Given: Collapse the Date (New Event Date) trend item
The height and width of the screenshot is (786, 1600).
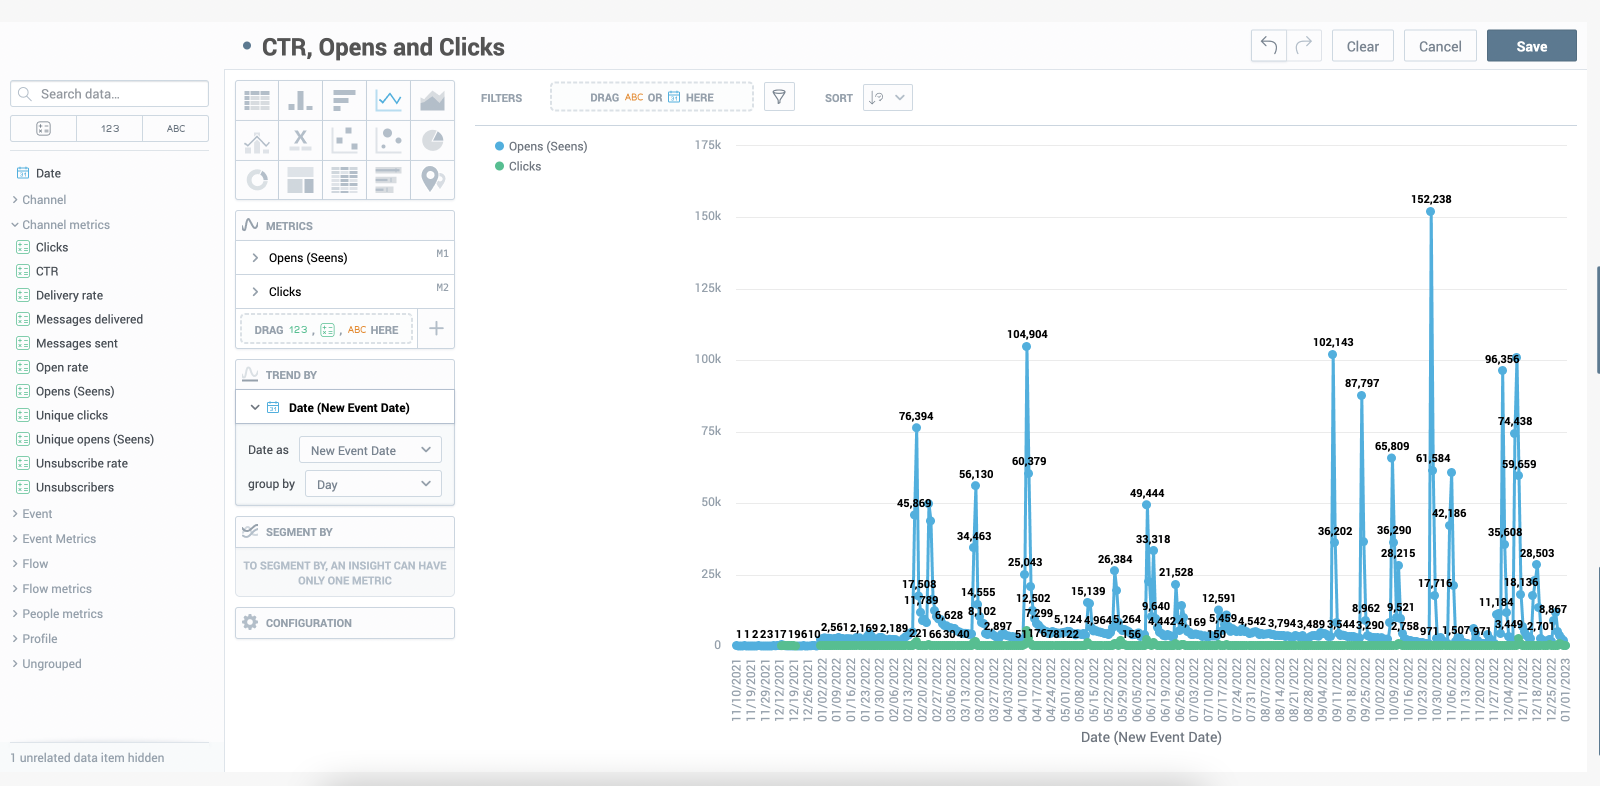Looking at the screenshot, I should 255,408.
